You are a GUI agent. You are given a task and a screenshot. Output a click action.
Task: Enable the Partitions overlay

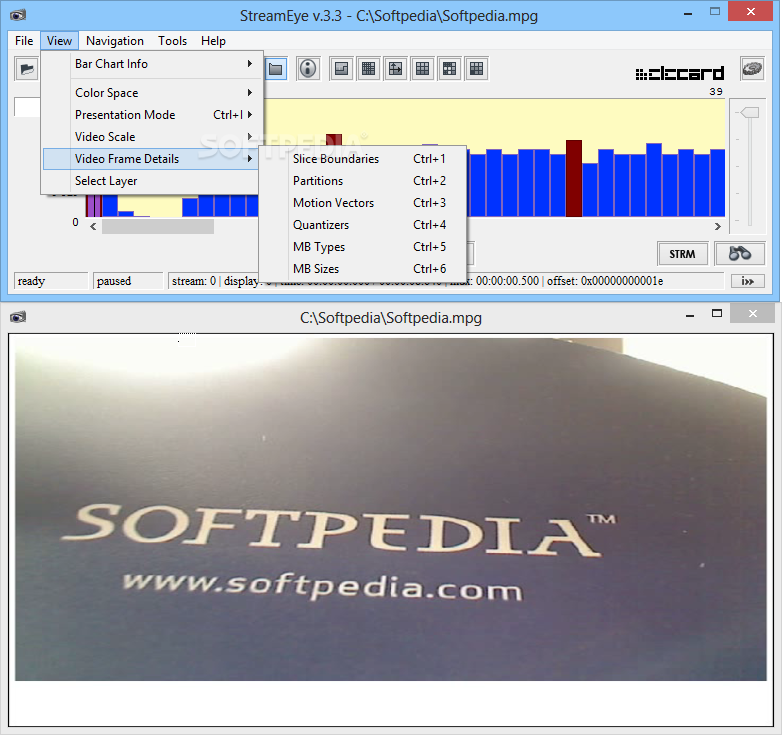(x=363, y=181)
